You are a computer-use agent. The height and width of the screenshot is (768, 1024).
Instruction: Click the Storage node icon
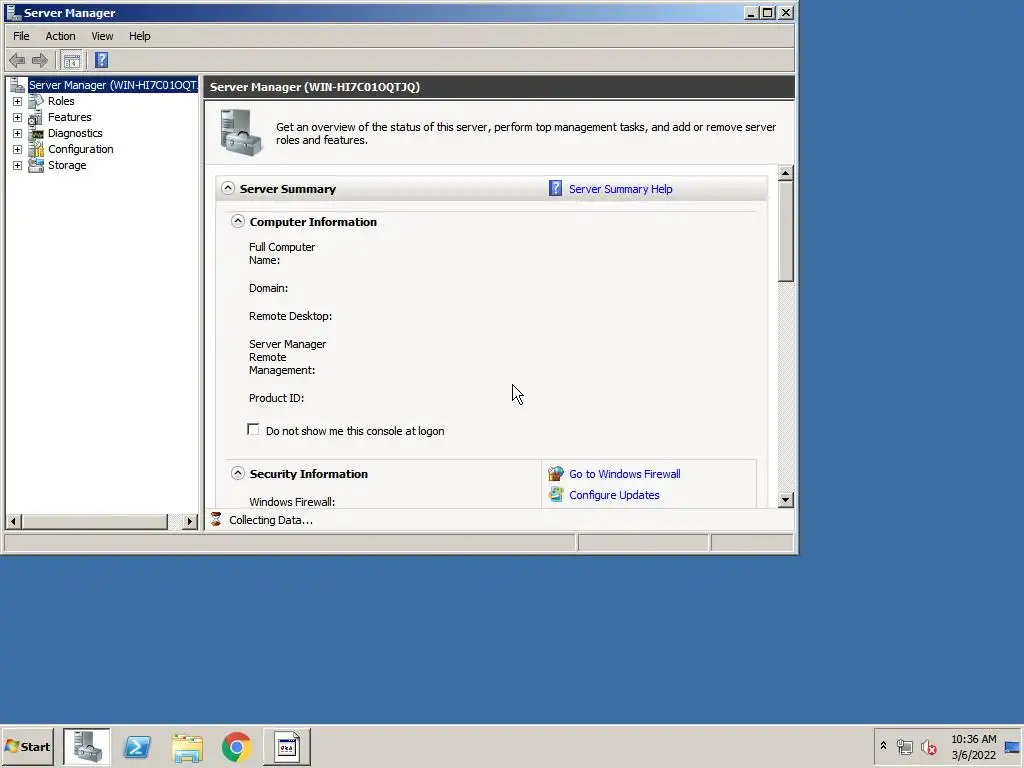pyautogui.click(x=37, y=165)
